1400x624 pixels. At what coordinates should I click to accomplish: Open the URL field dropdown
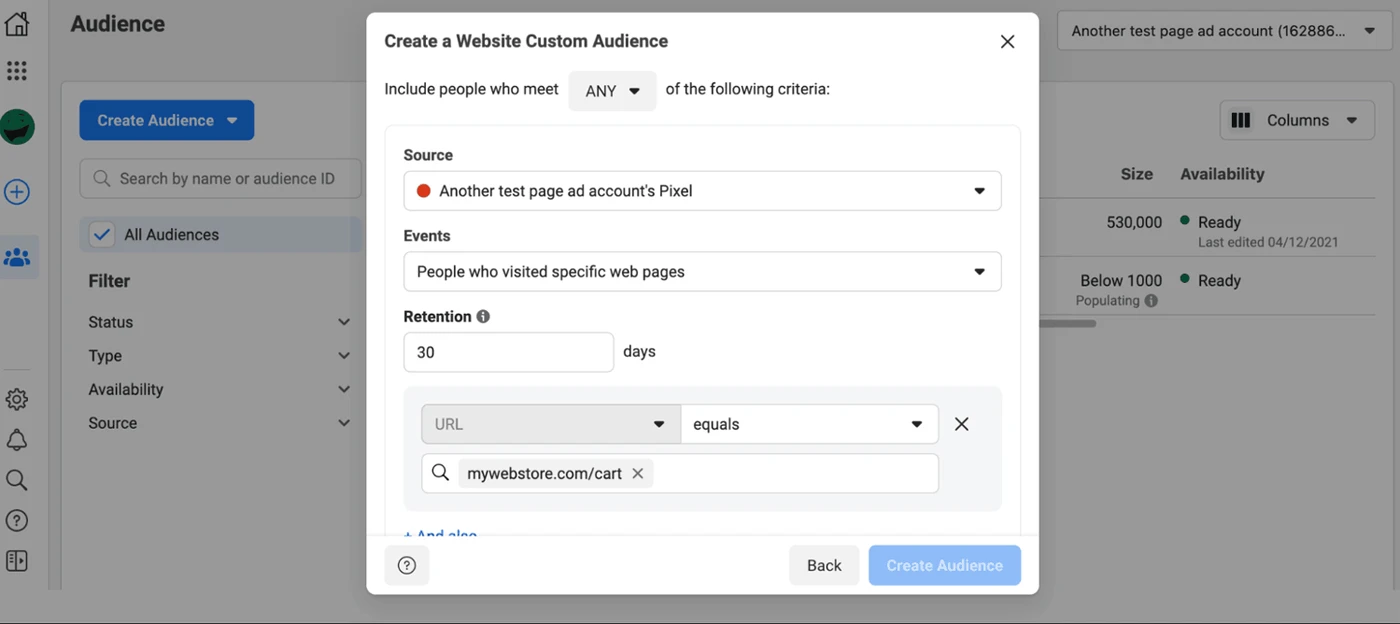(551, 424)
